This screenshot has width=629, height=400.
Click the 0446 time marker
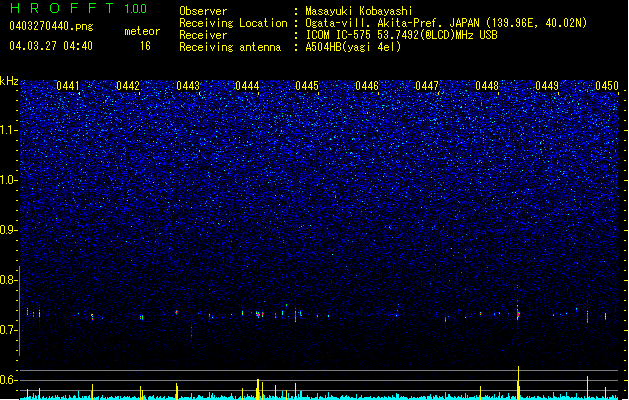pyautogui.click(x=367, y=86)
